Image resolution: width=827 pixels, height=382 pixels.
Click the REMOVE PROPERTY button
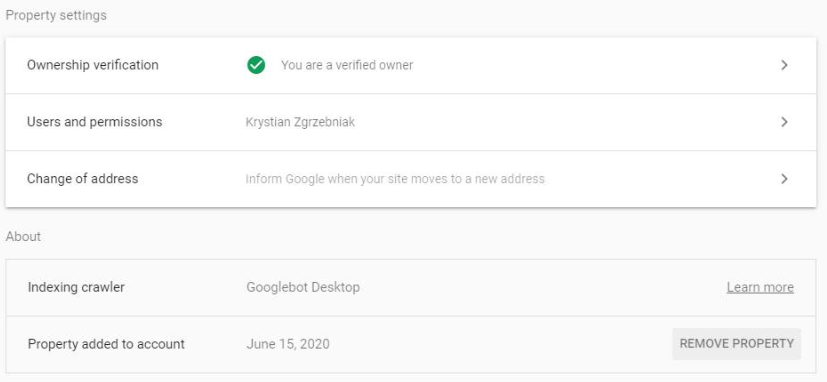pos(736,344)
